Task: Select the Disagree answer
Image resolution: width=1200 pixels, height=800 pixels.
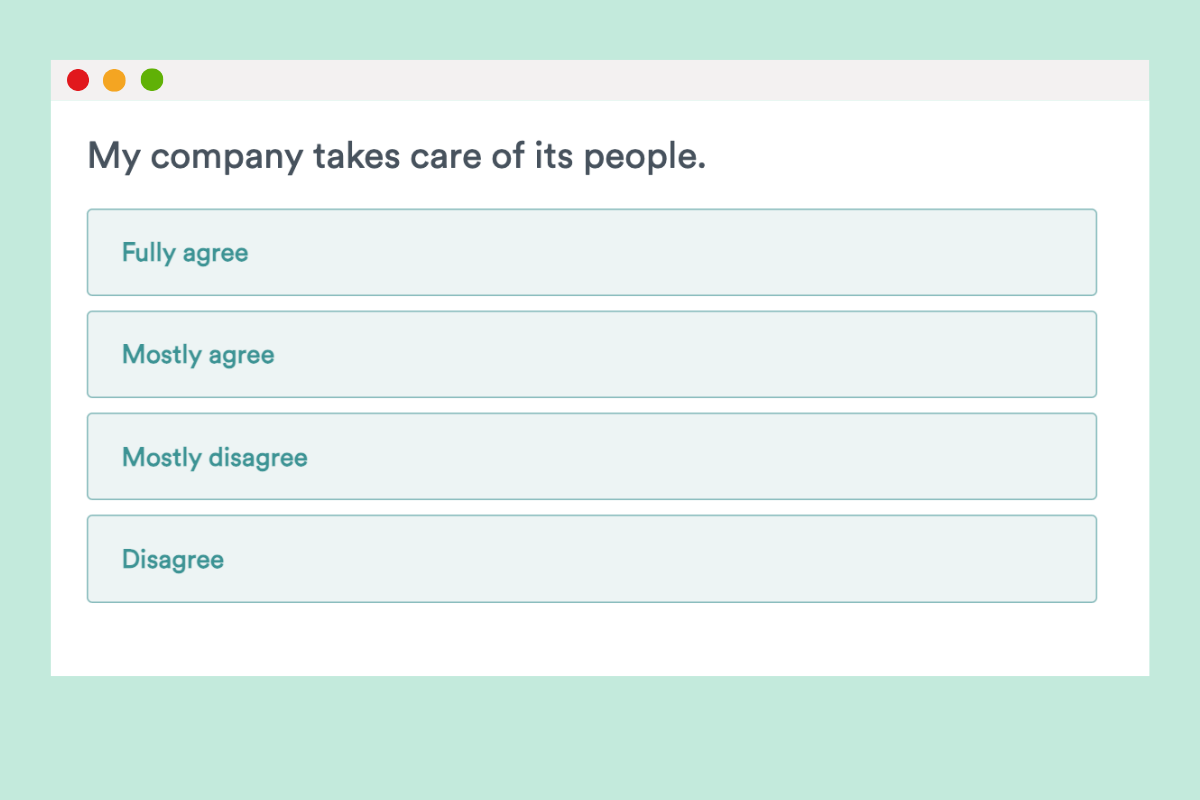Action: [591, 558]
